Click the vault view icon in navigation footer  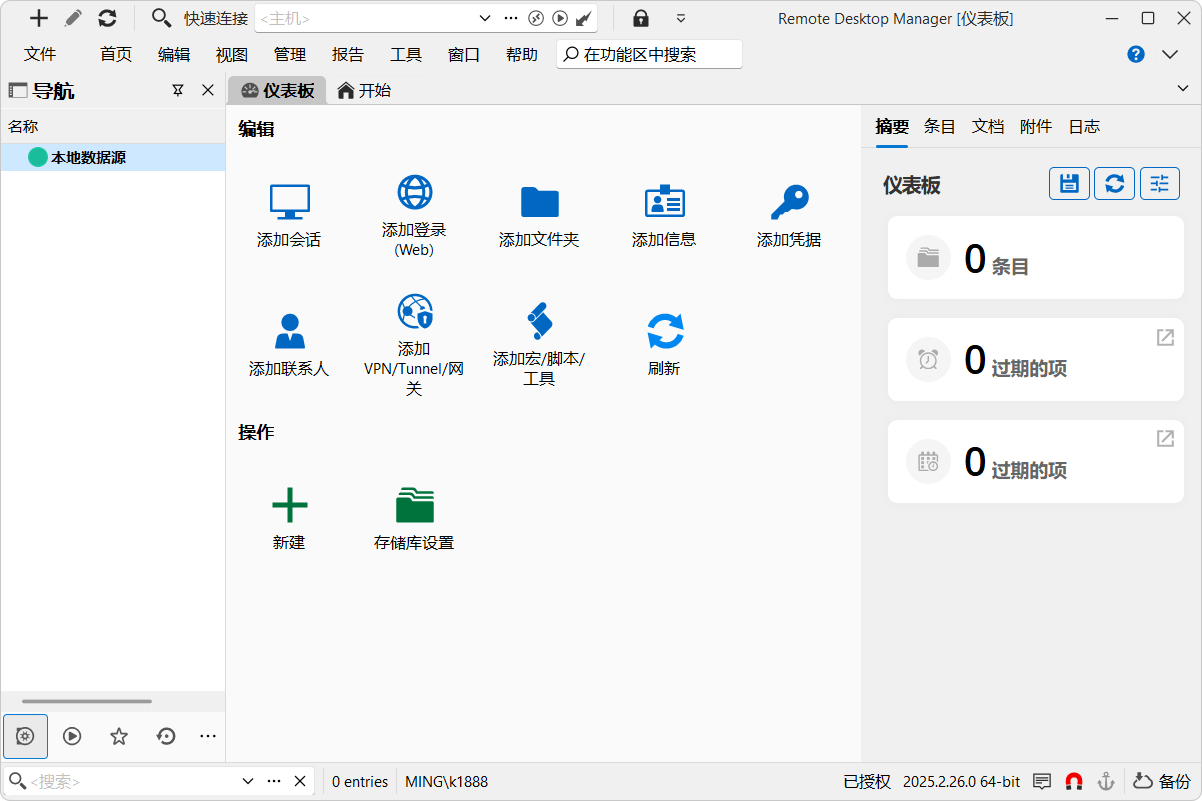(25, 736)
